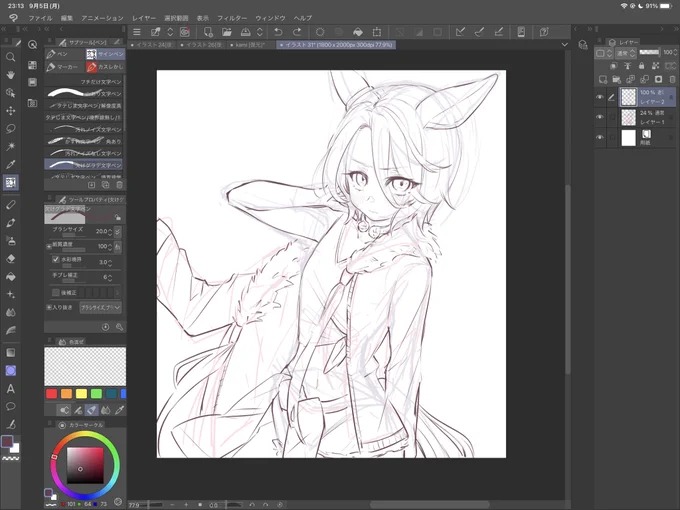Select the text tool A
Screen dimensions: 680x510
[x=11, y=389]
